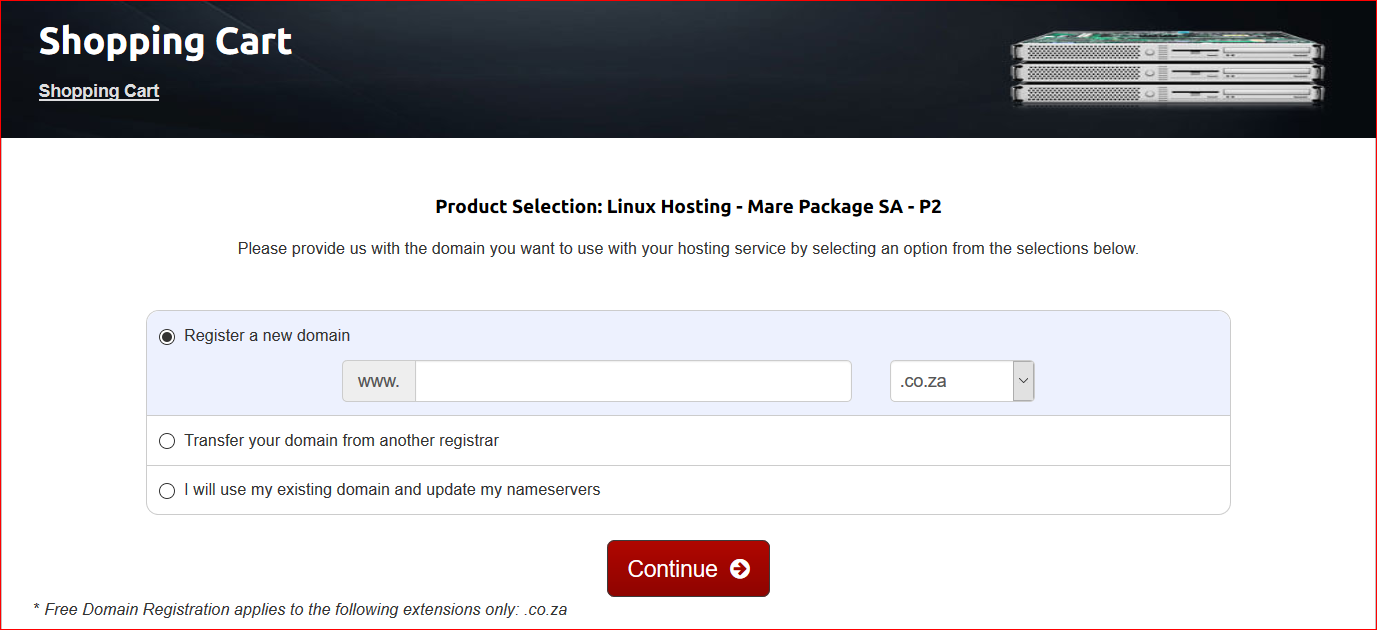The height and width of the screenshot is (630, 1377).
Task: Click empty space in the transfer domain row
Action: tap(850, 441)
